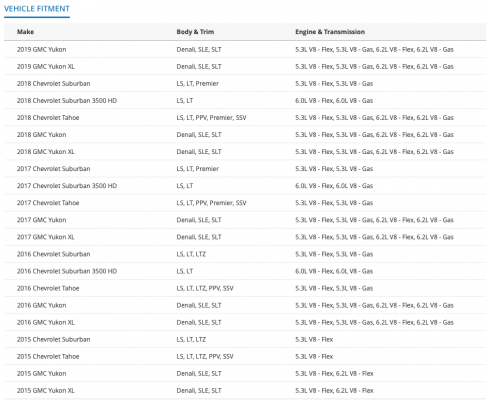This screenshot has width=486, height=400.
Task: Click the 2018 Chevrolet Suburban engine cell
Action: (334, 84)
